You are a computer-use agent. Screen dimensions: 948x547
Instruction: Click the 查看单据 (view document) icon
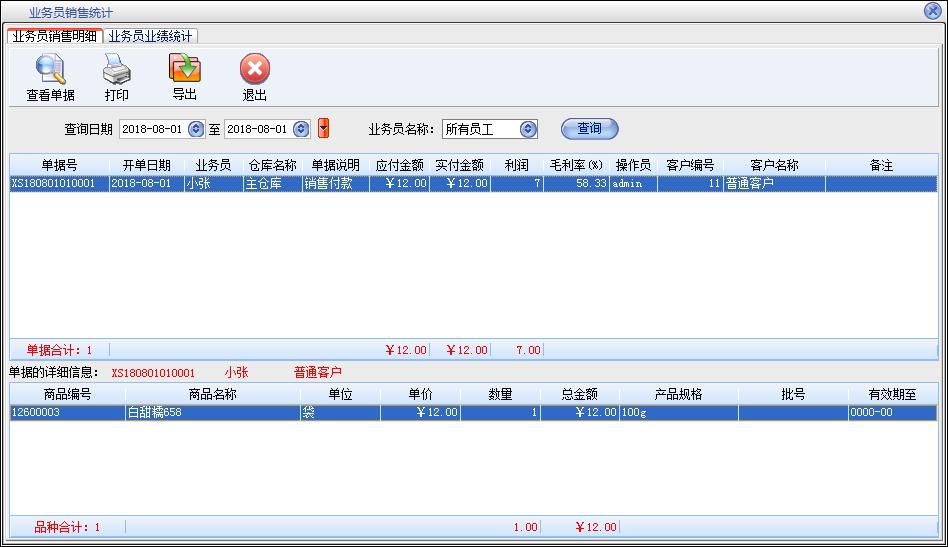[x=50, y=71]
